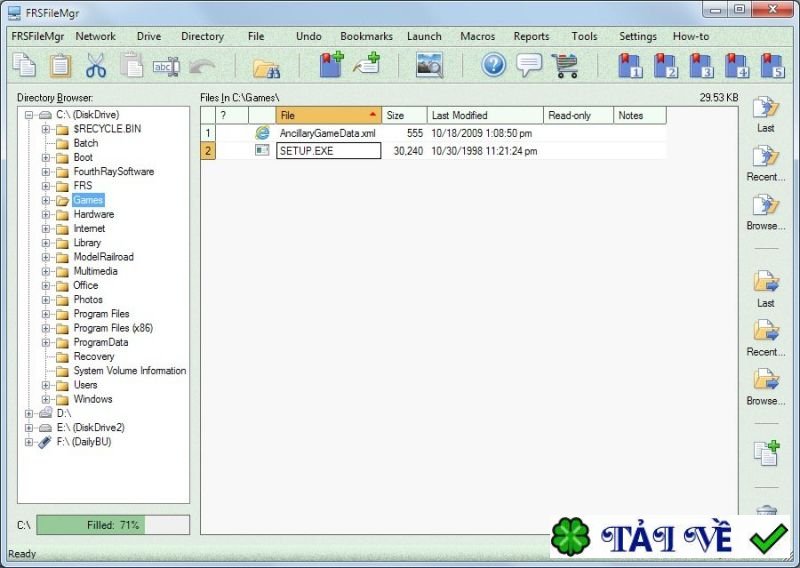The width and height of the screenshot is (800, 568).
Task: Open the Reports menu
Action: (x=531, y=36)
